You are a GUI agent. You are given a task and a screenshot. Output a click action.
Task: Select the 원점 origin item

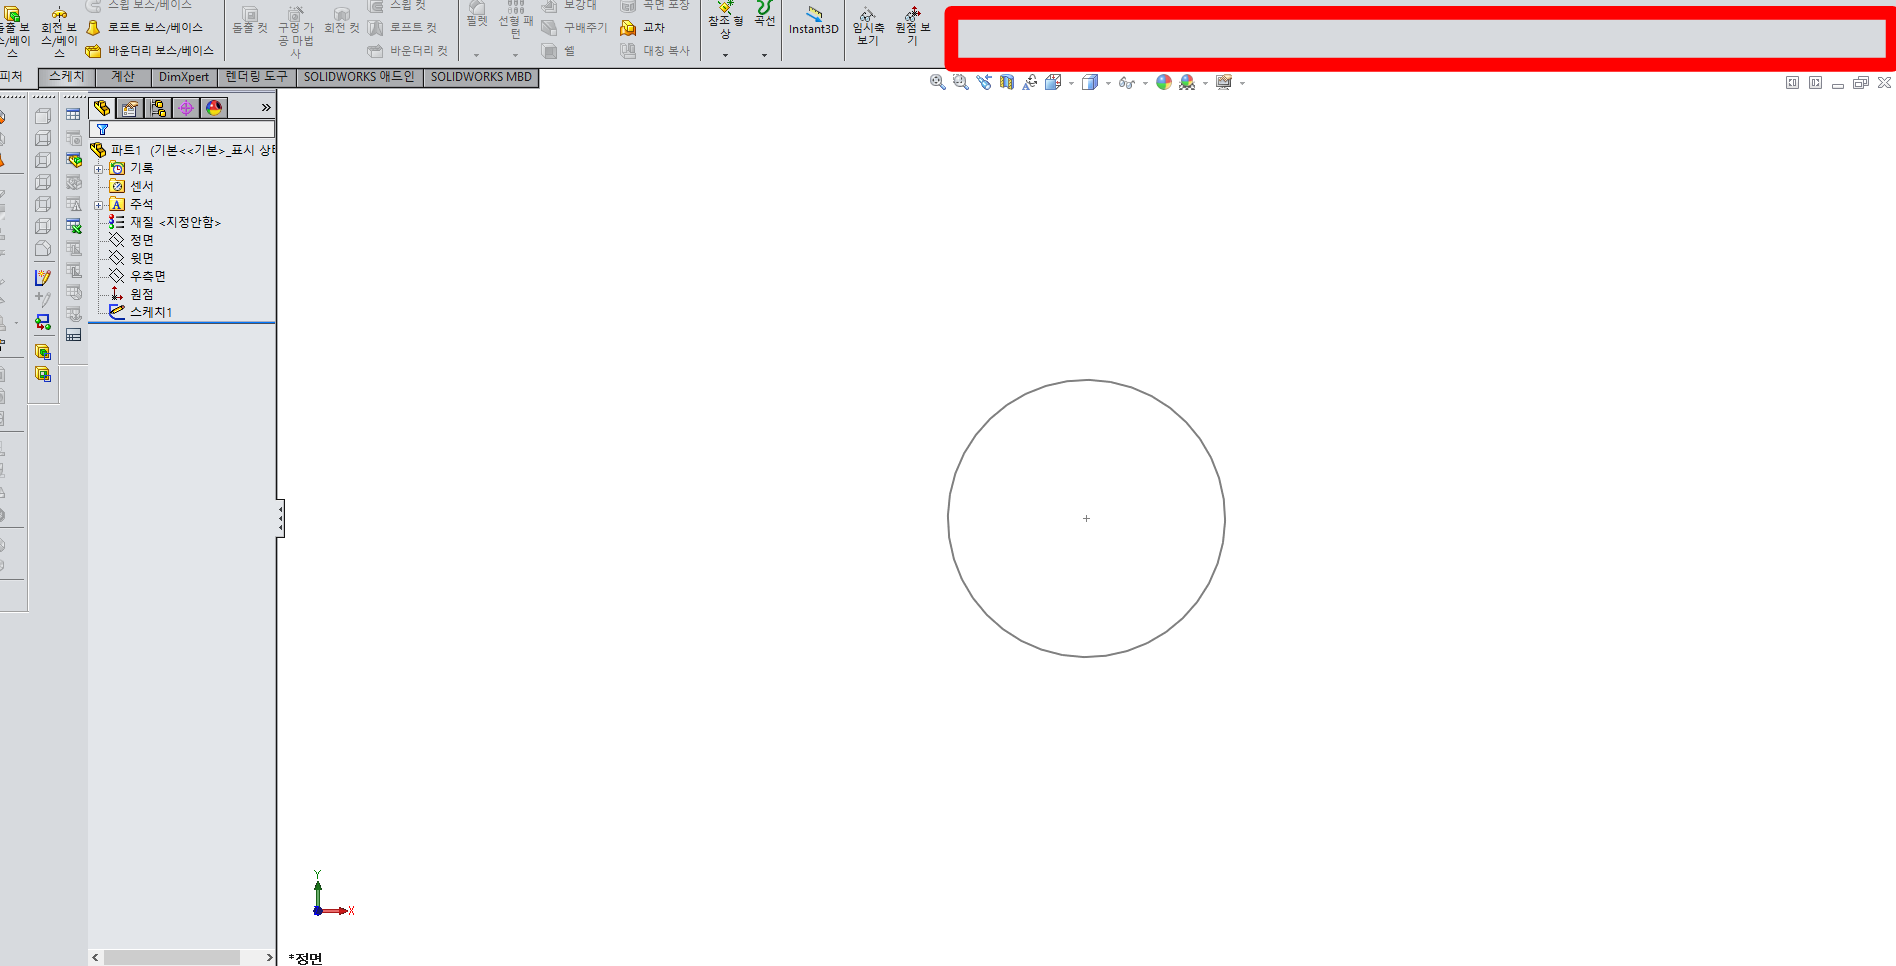(131, 294)
